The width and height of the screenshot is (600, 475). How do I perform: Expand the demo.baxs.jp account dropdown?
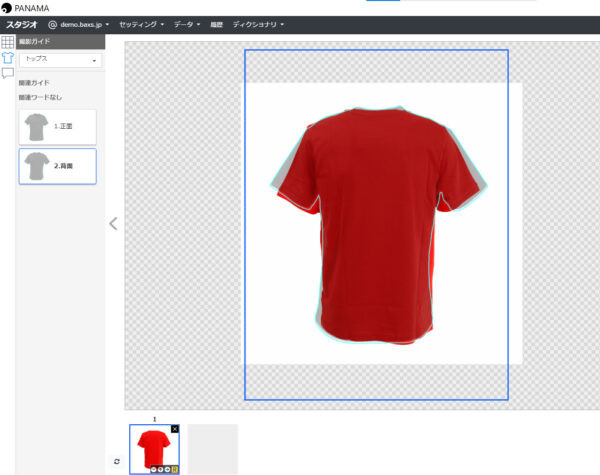pyautogui.click(x=79, y=24)
